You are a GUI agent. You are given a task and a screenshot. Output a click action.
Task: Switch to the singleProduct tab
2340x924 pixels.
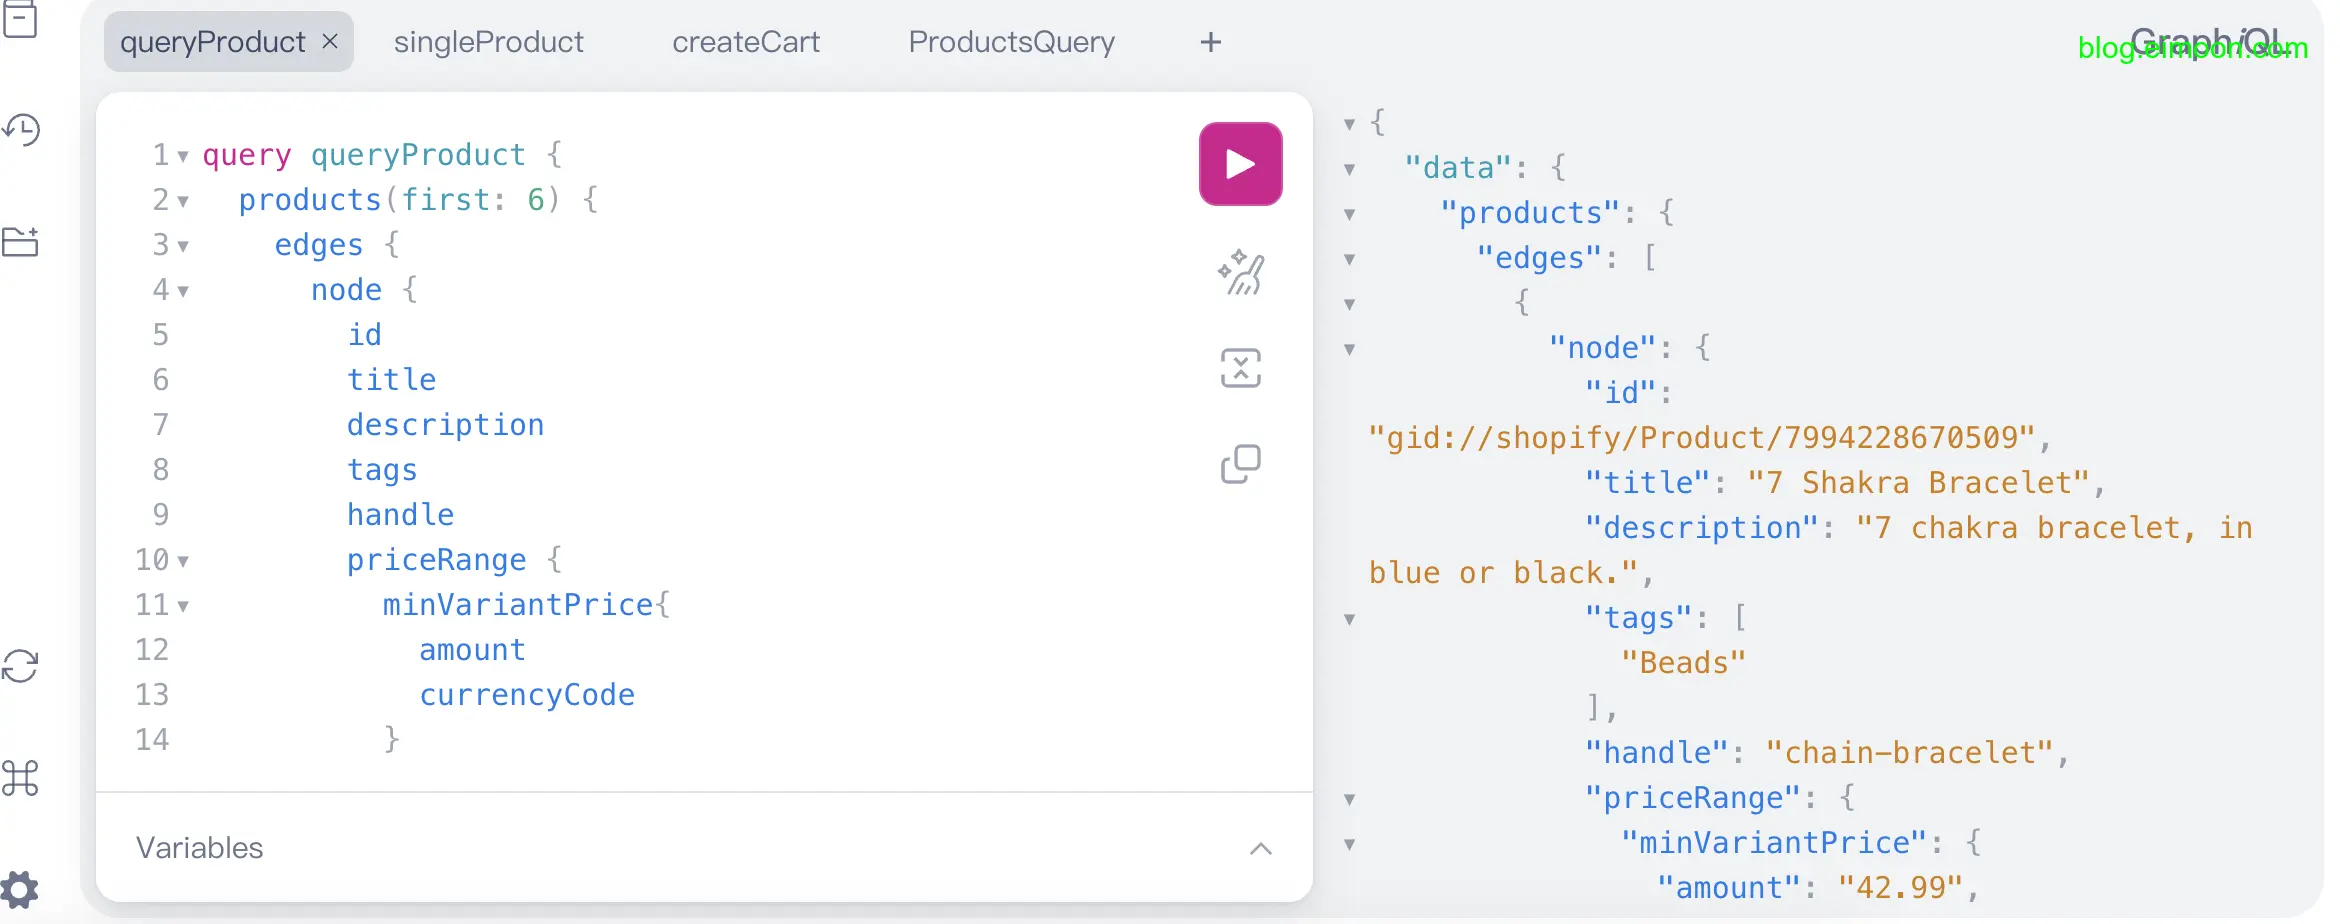(488, 42)
